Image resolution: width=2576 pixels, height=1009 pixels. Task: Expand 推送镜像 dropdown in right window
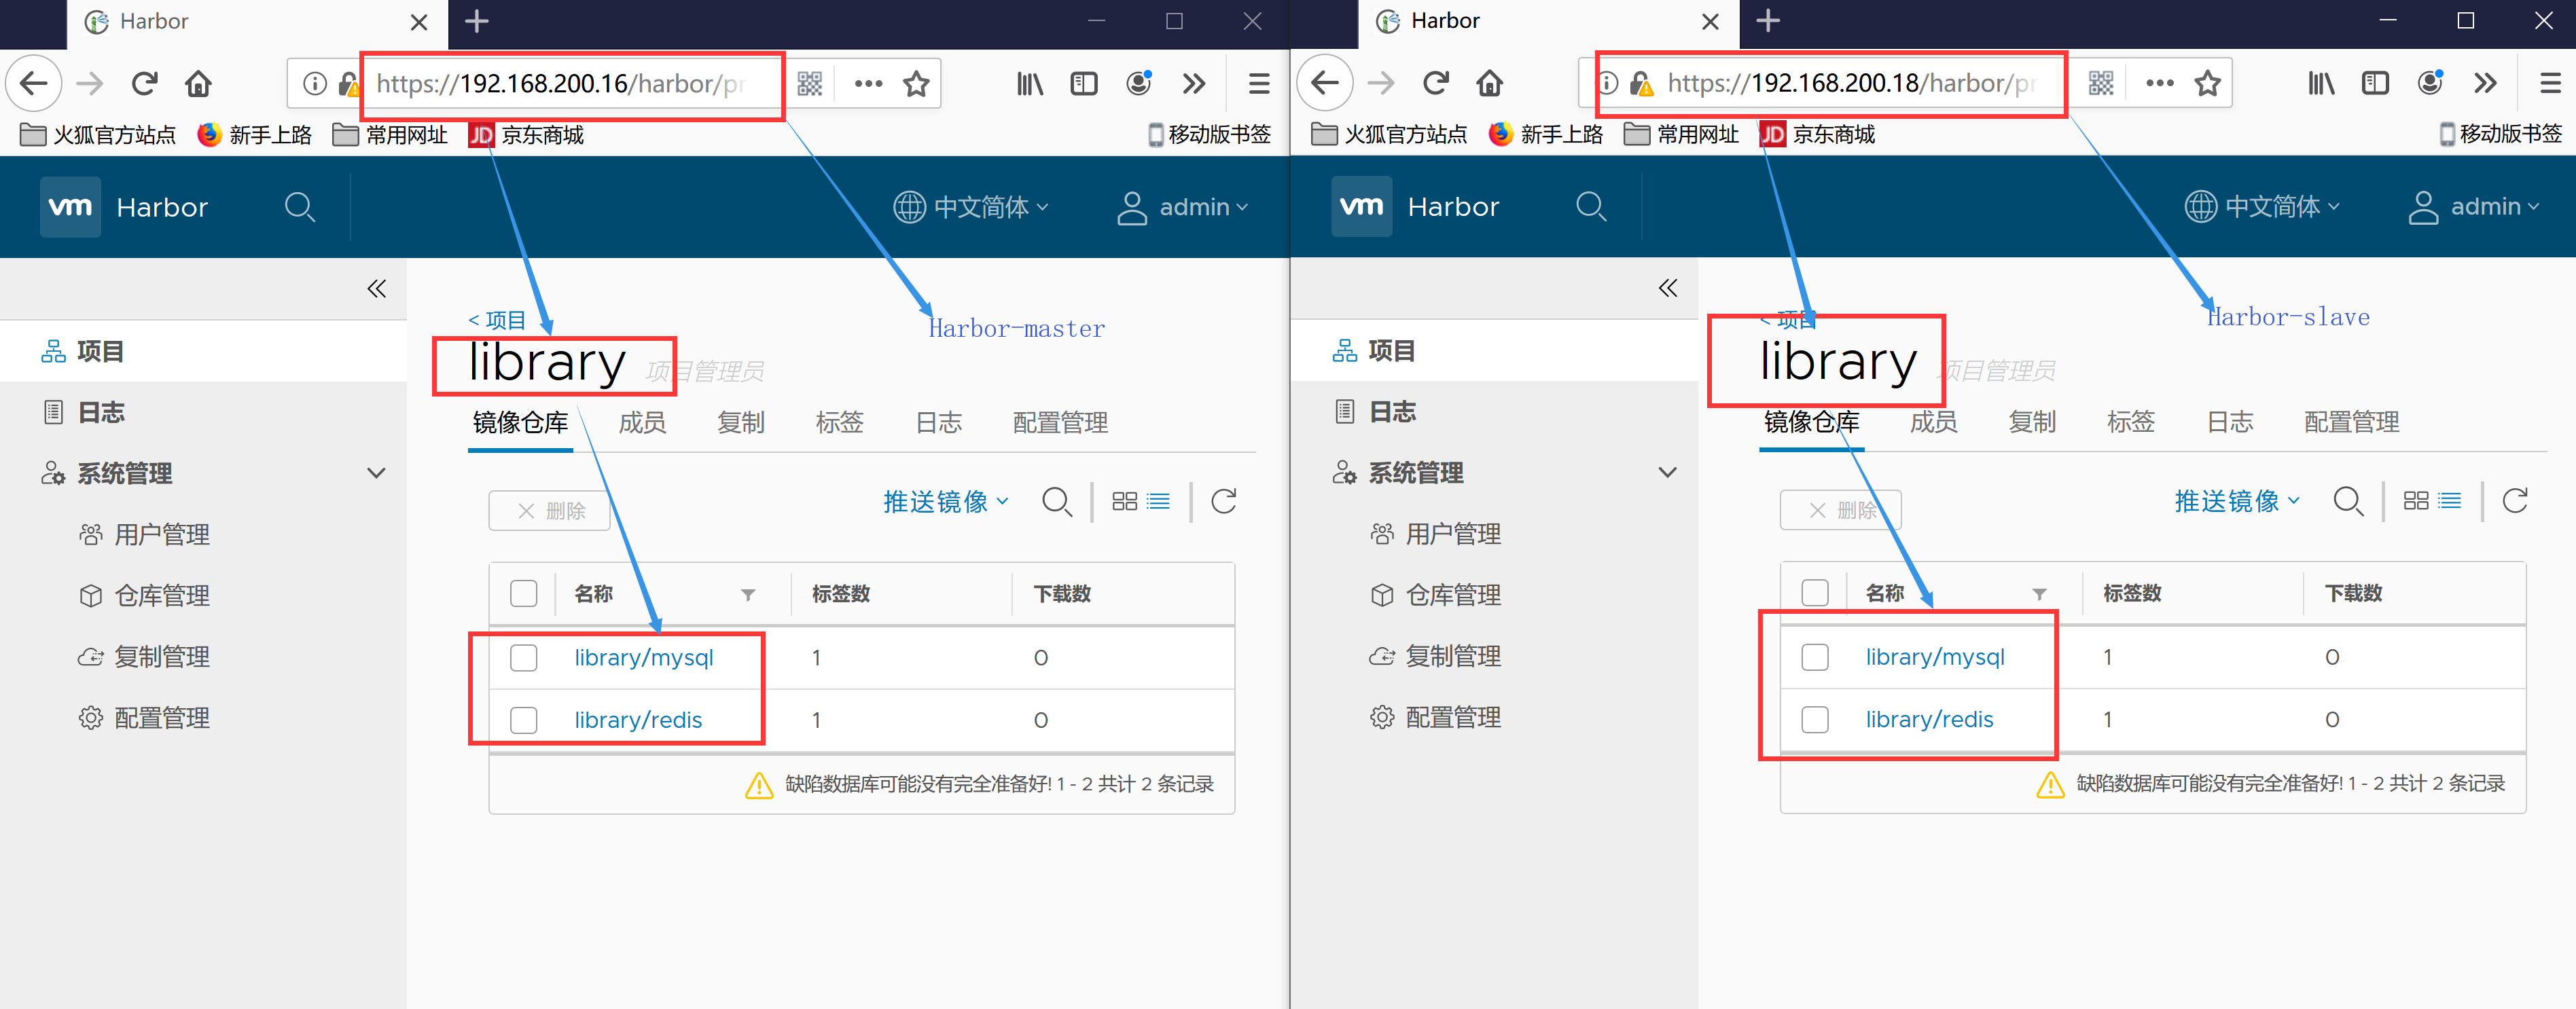point(2237,500)
